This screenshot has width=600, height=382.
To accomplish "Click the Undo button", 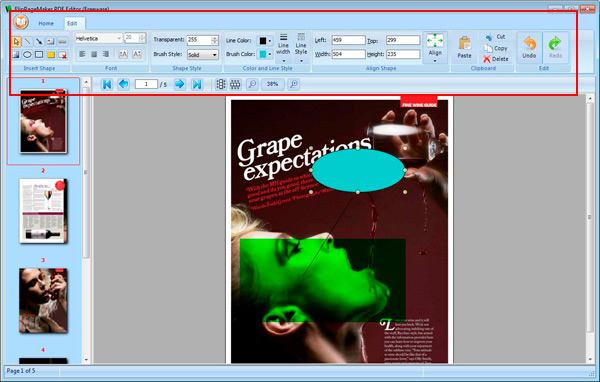I will (529, 47).
